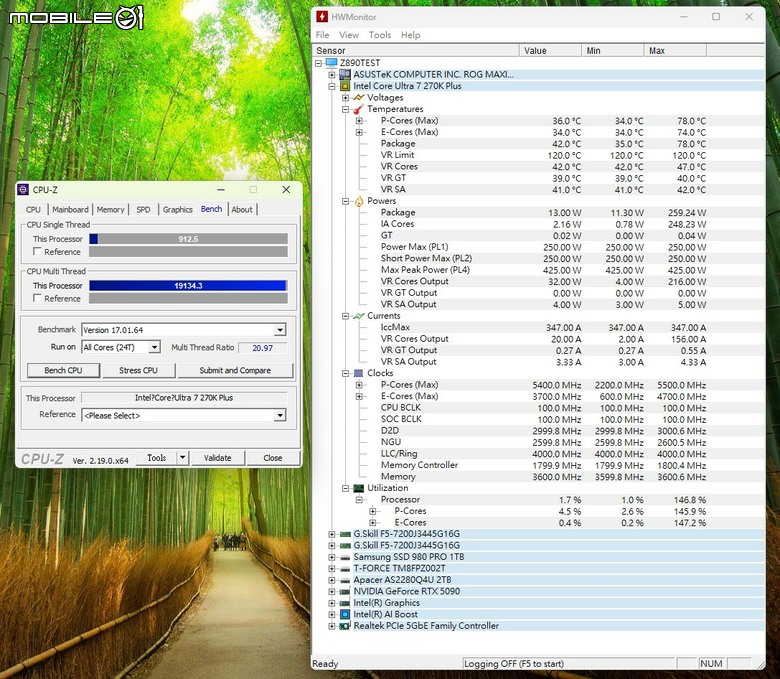Open the Tools menu in HWMonitor
This screenshot has height=679, width=780.
(x=380, y=35)
